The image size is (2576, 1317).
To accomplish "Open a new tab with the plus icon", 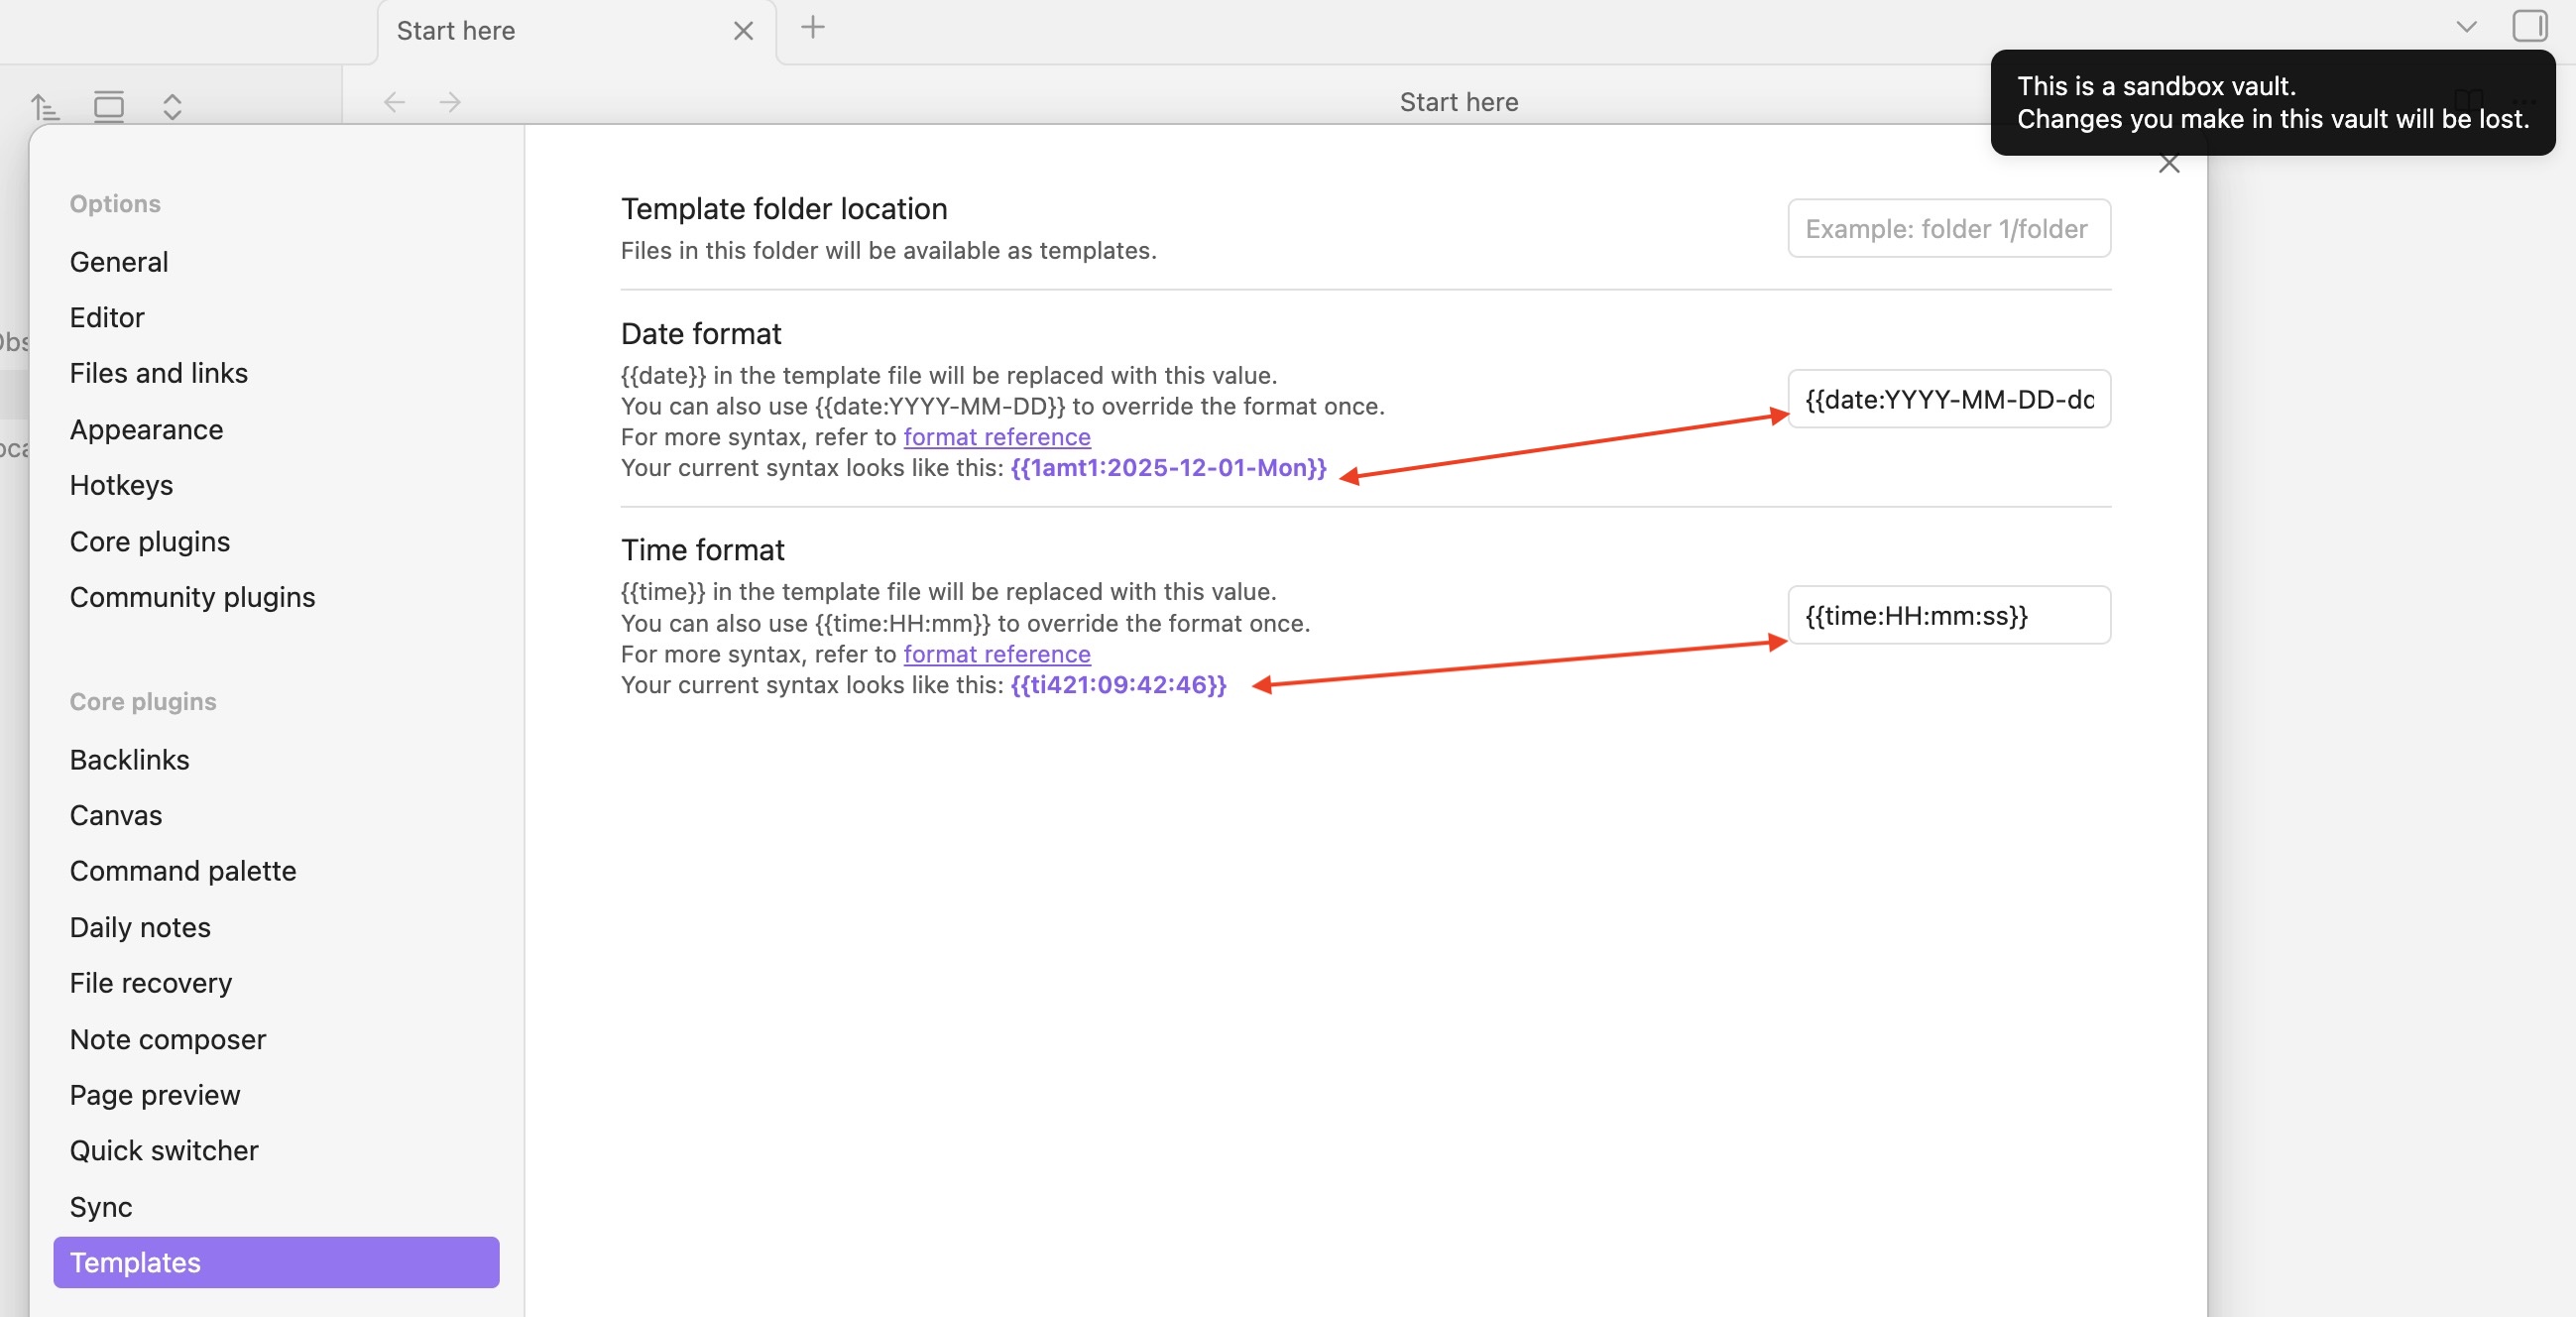I will click(813, 28).
